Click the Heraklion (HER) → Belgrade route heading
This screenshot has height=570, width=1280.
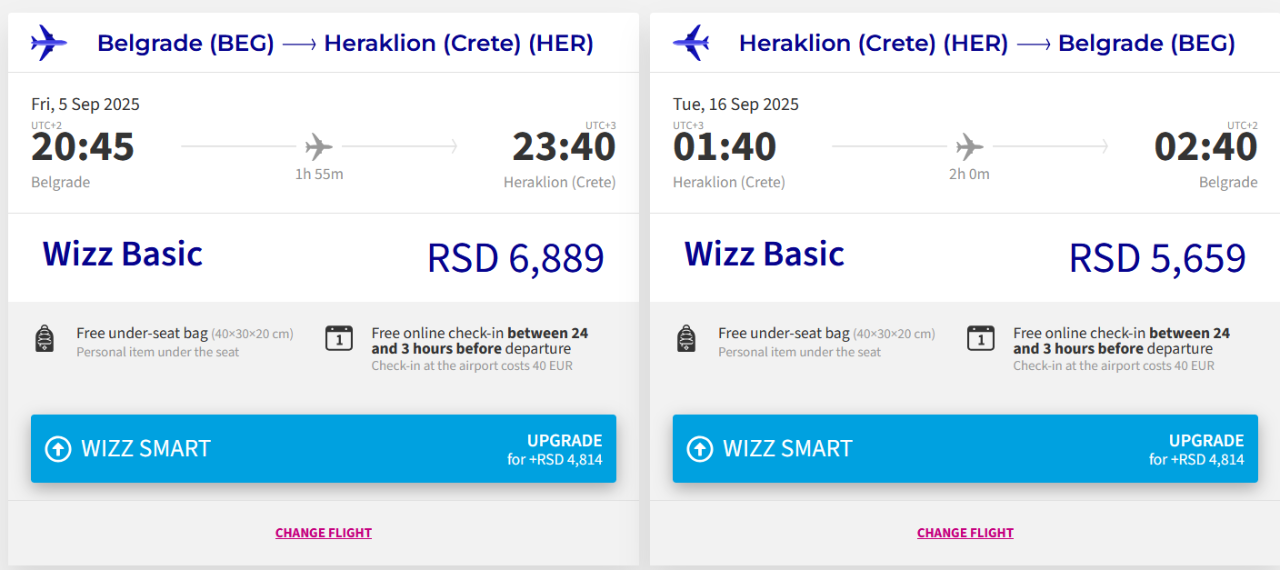987,43
